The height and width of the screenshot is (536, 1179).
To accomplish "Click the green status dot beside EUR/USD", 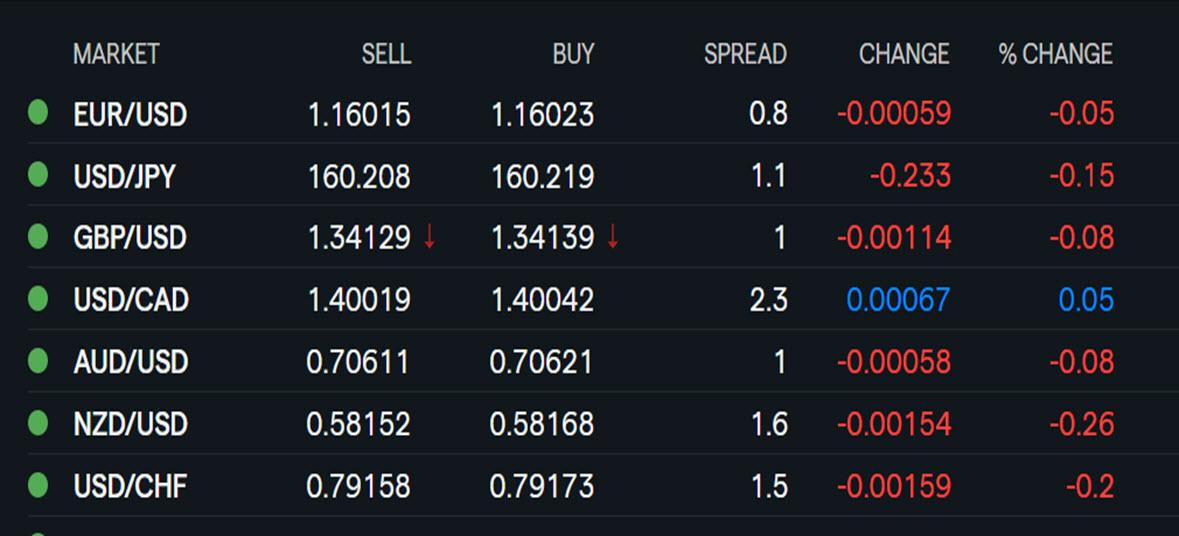I will point(38,113).
